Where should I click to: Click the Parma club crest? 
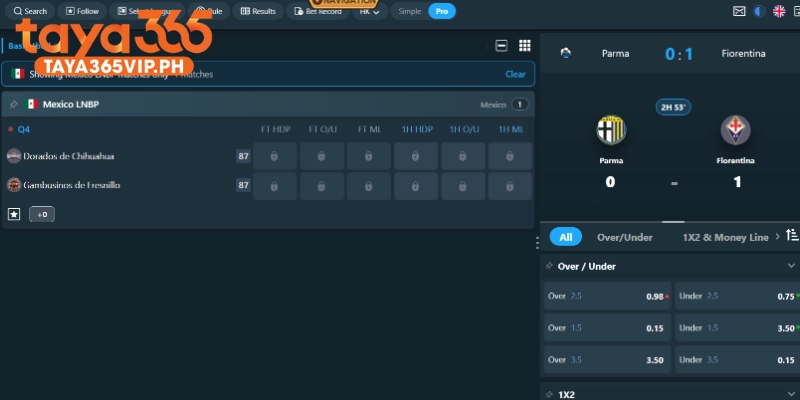coord(611,130)
